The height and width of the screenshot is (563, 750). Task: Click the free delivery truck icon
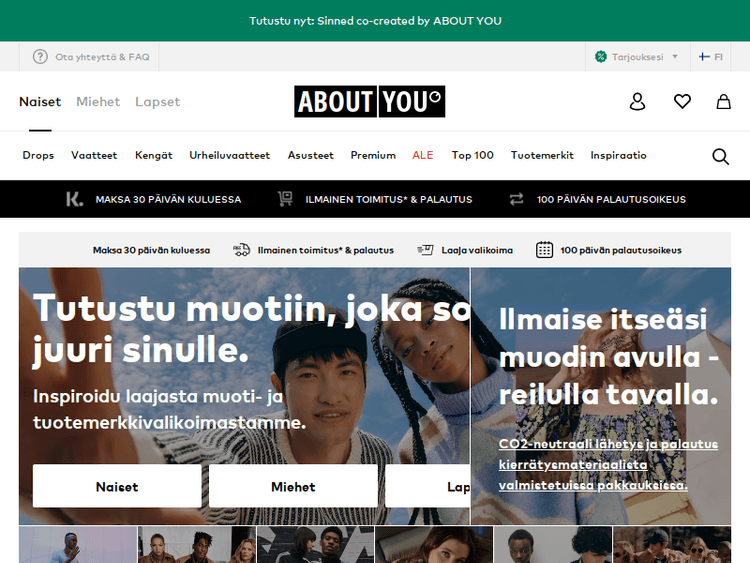242,250
